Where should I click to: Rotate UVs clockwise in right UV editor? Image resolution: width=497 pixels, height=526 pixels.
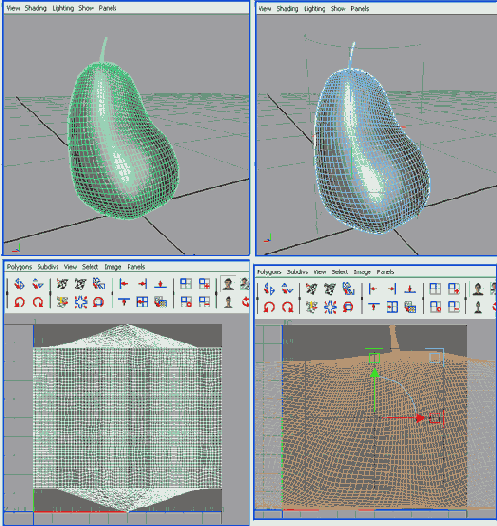point(287,307)
